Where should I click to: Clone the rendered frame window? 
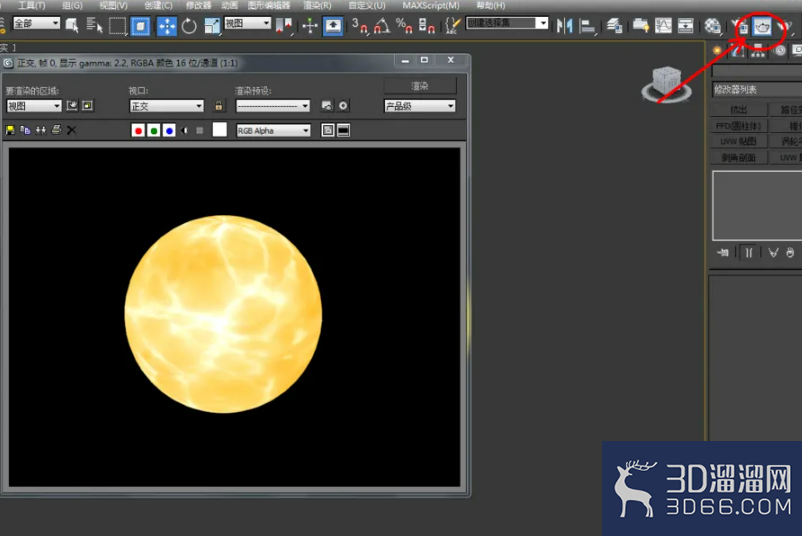click(40, 130)
